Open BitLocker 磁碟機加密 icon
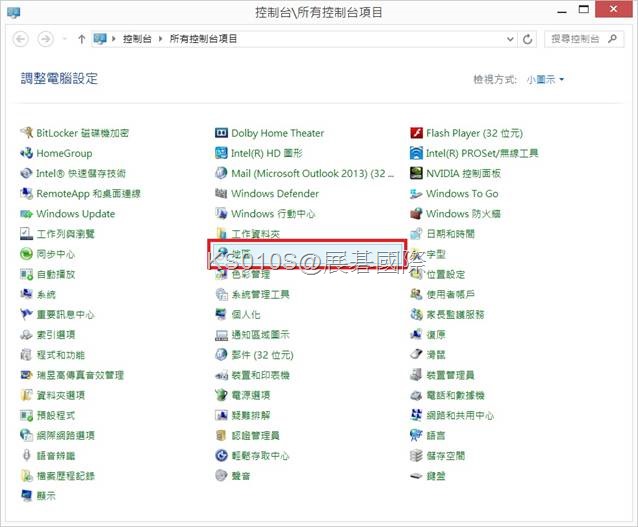This screenshot has width=638, height=527. (27, 133)
